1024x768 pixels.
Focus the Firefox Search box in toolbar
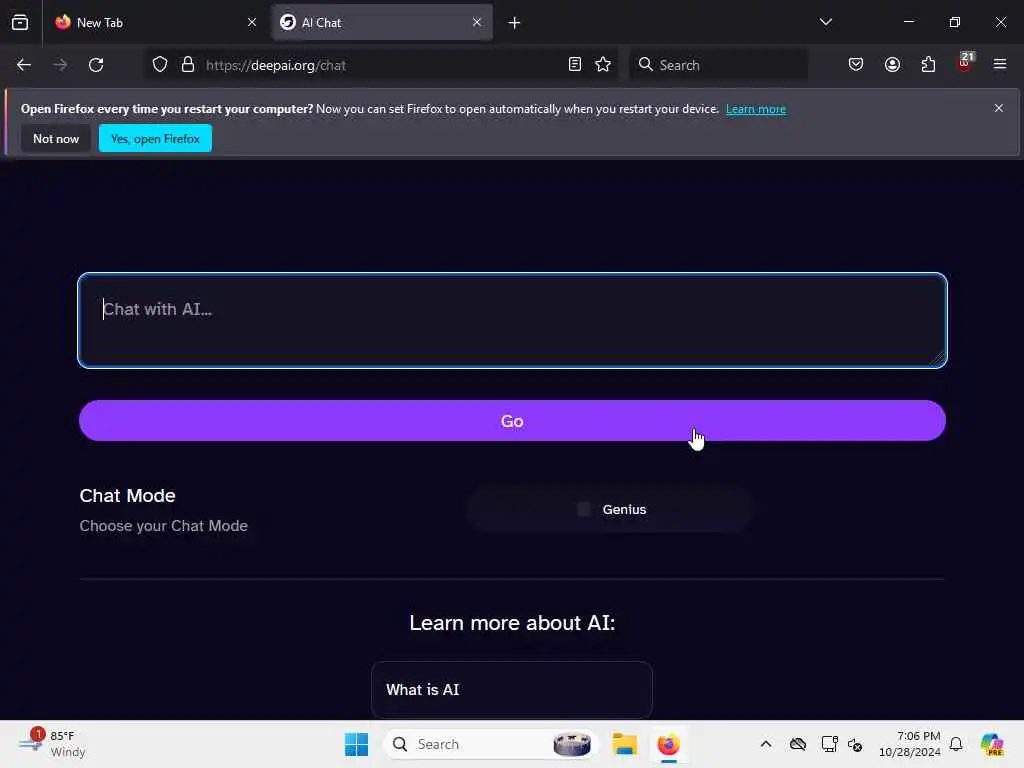[x=718, y=65]
